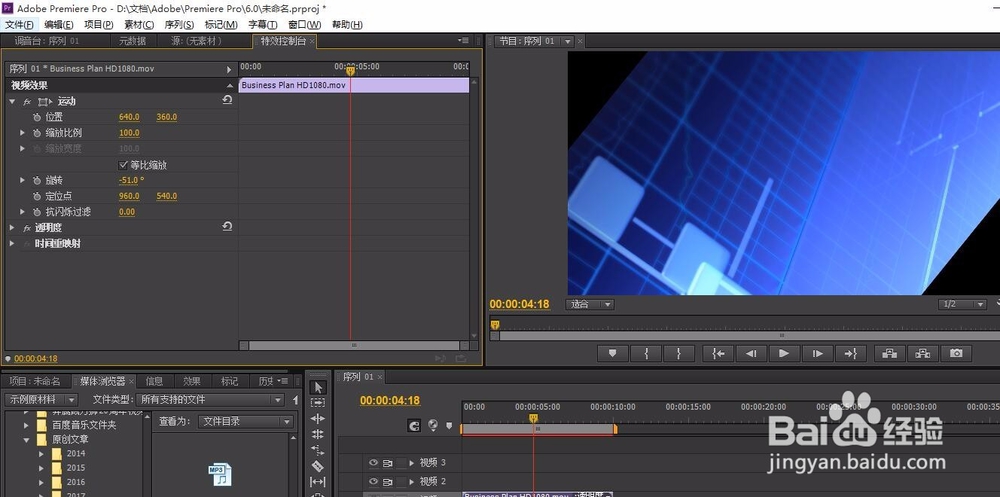Expand the 2014 folder
This screenshot has width=1000, height=497.
pos(41,454)
